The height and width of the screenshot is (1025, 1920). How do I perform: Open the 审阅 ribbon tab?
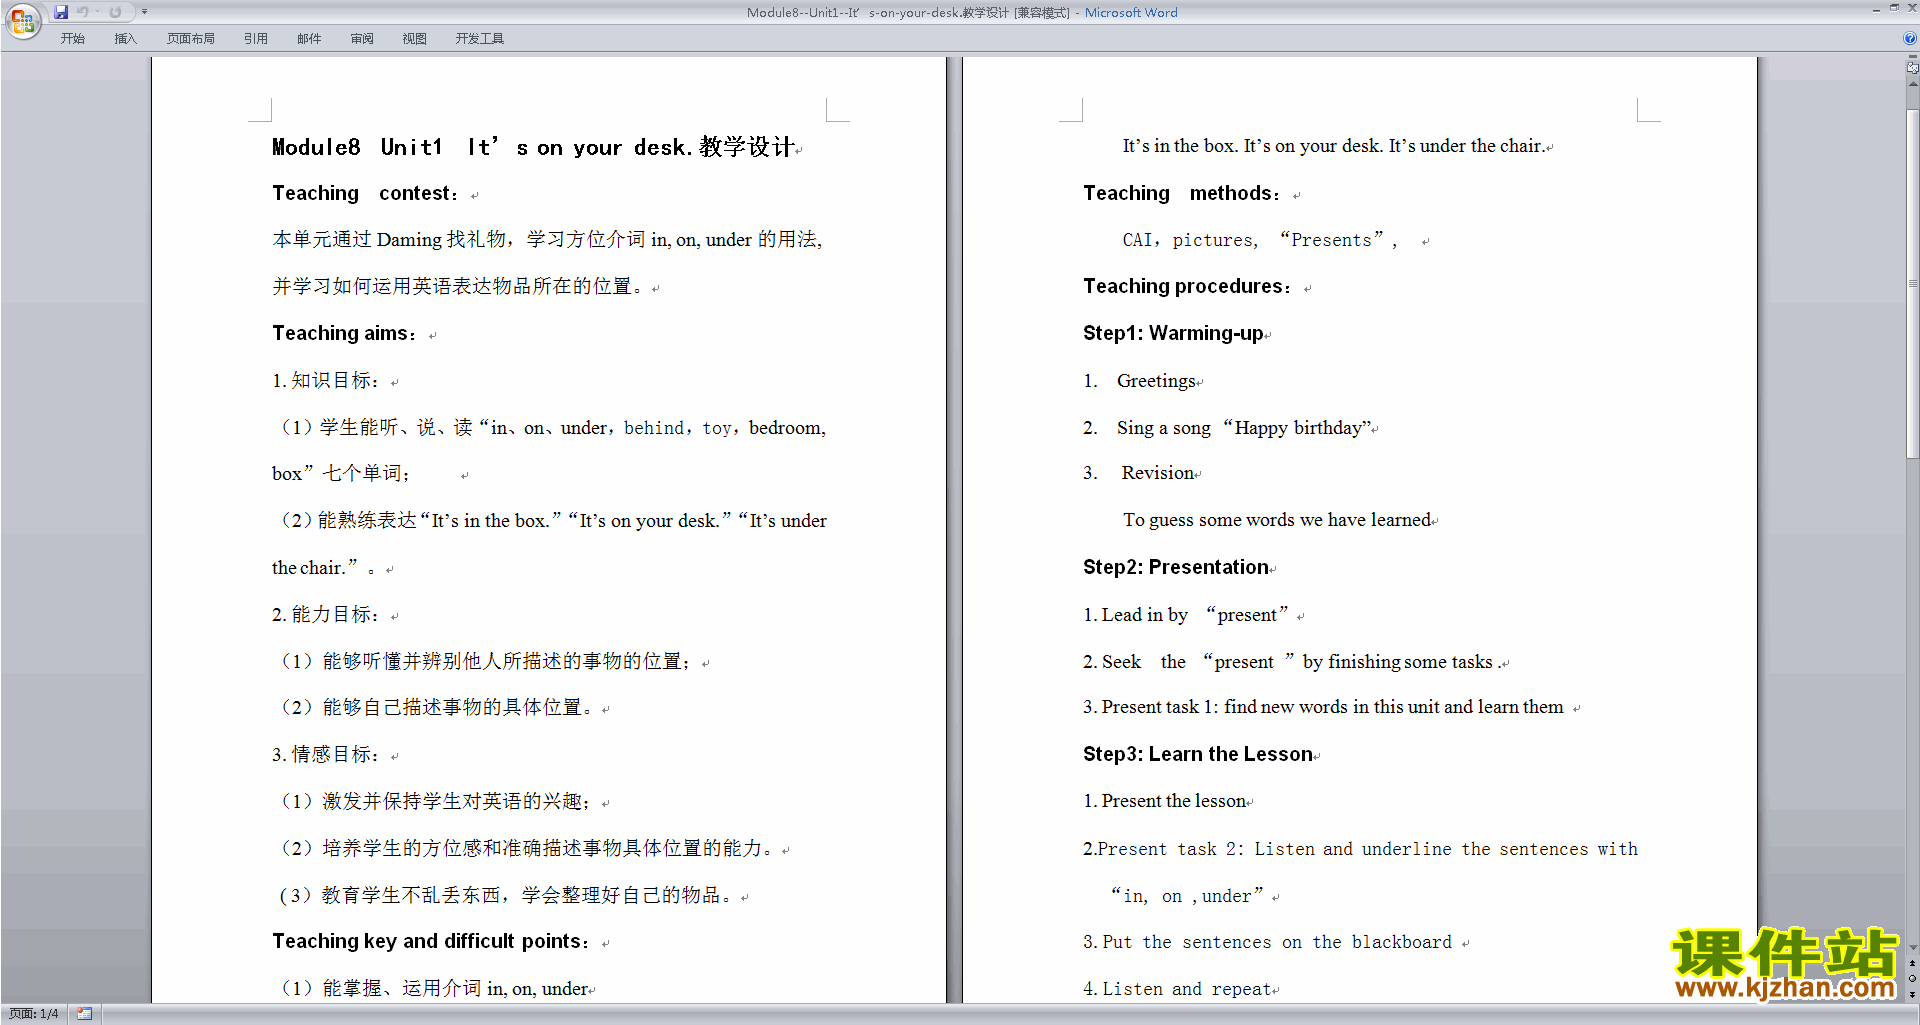[x=362, y=39]
